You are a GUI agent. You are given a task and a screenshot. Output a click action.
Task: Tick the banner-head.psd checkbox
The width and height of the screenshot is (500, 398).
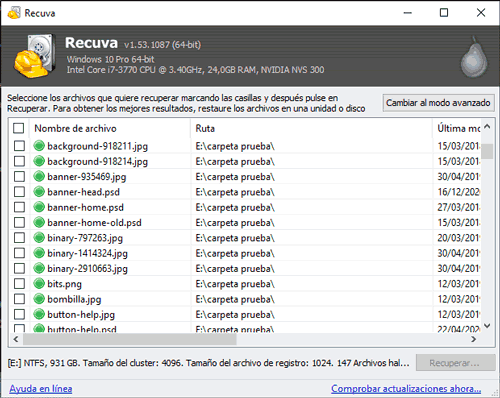tap(19, 192)
